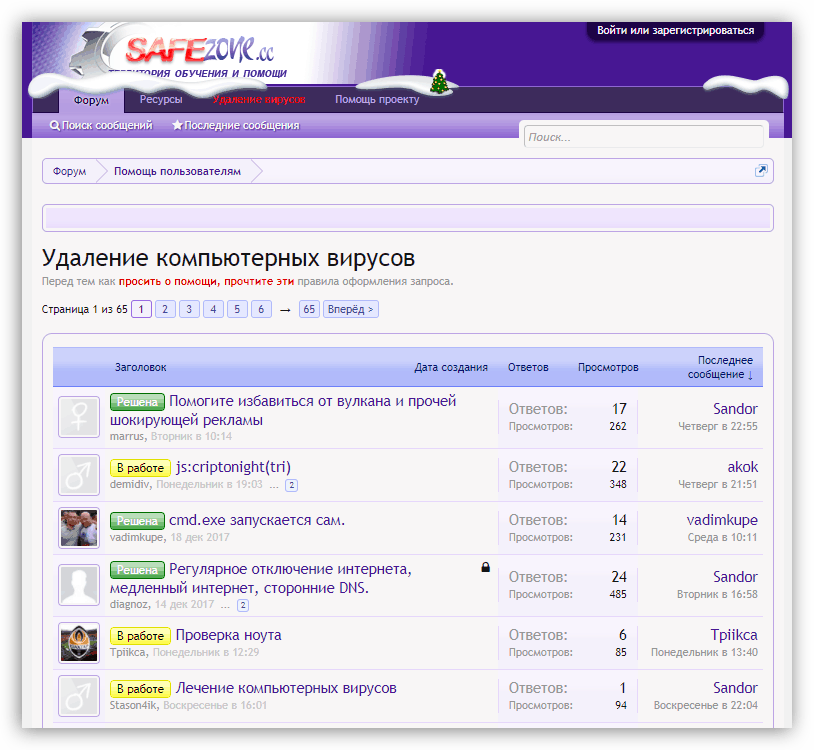Click Решена tag on вулкана thread
Viewport: 814px width, 750px height.
tap(137, 402)
